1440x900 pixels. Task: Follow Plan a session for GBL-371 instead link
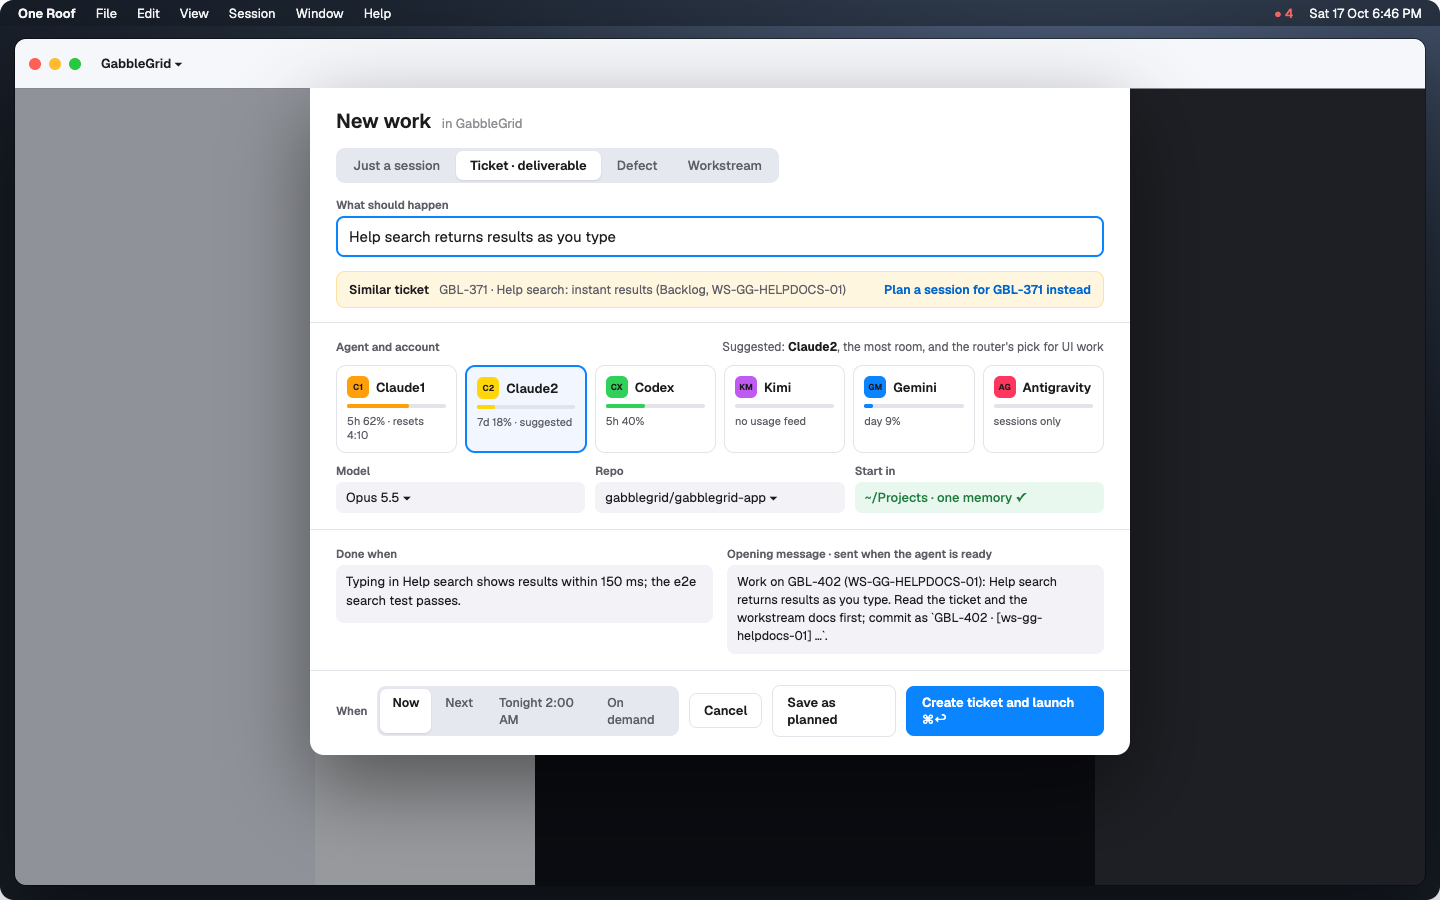pos(987,290)
